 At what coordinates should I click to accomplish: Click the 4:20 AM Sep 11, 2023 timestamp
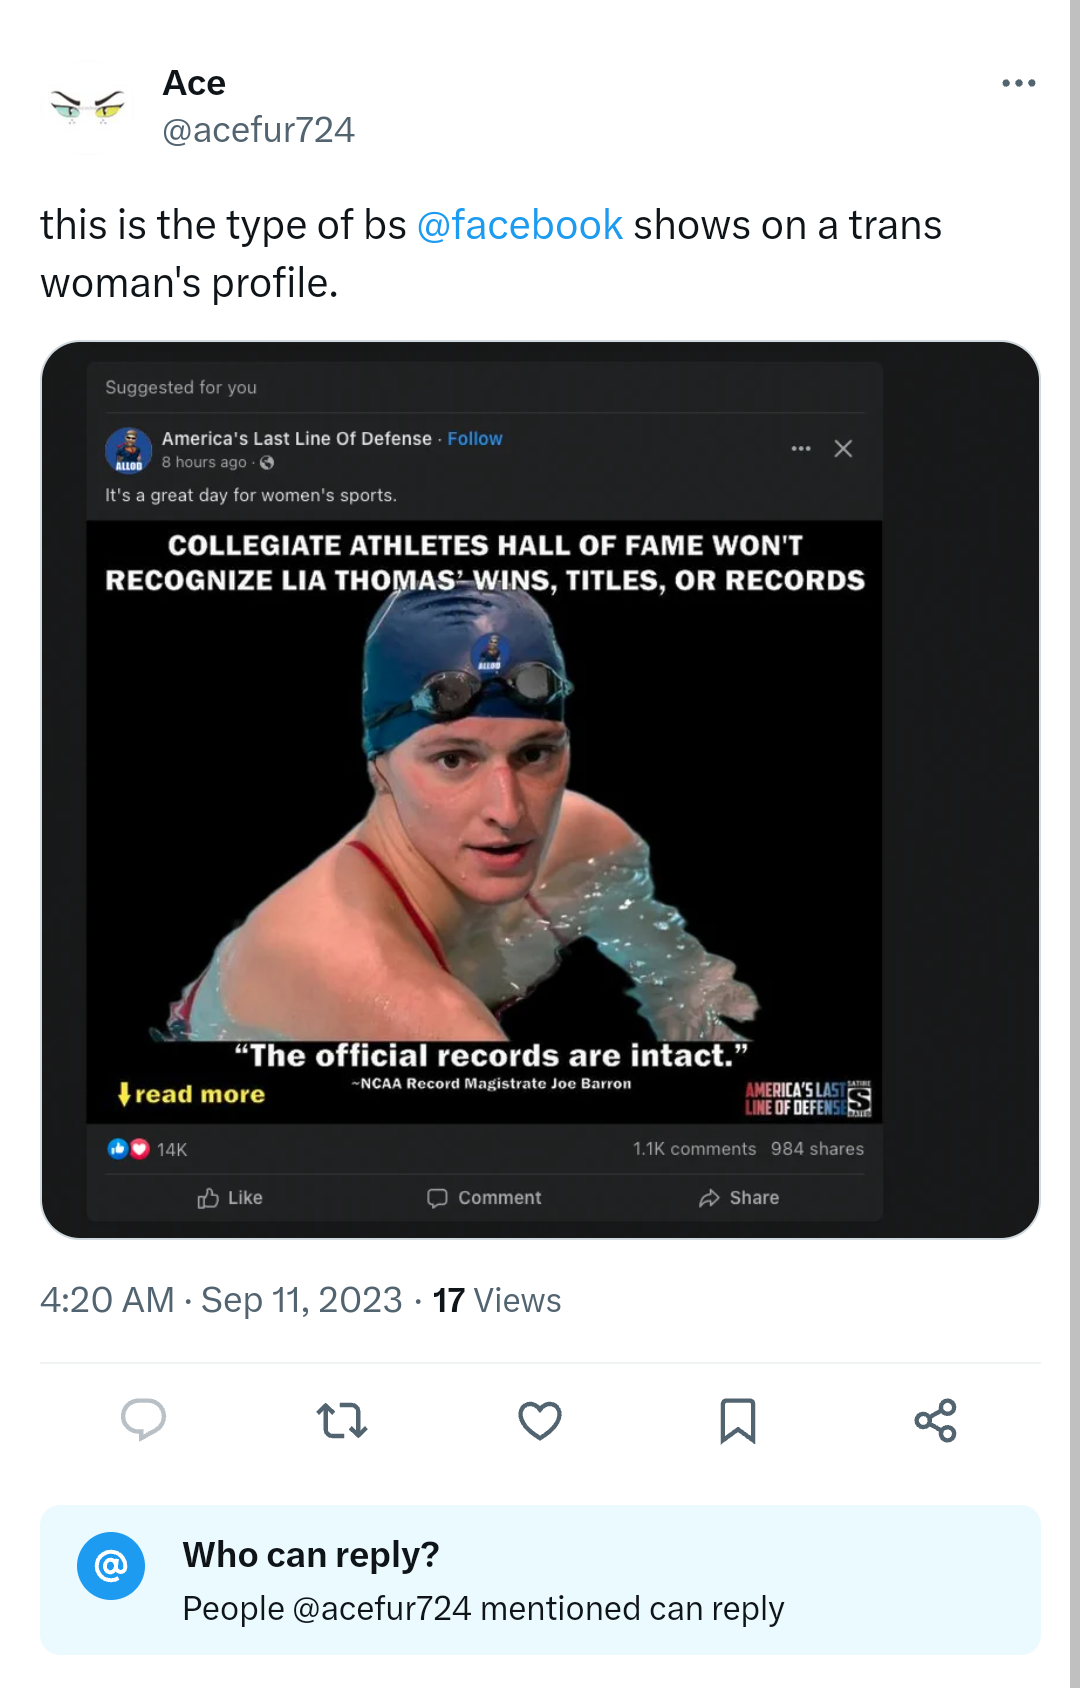click(x=221, y=1300)
